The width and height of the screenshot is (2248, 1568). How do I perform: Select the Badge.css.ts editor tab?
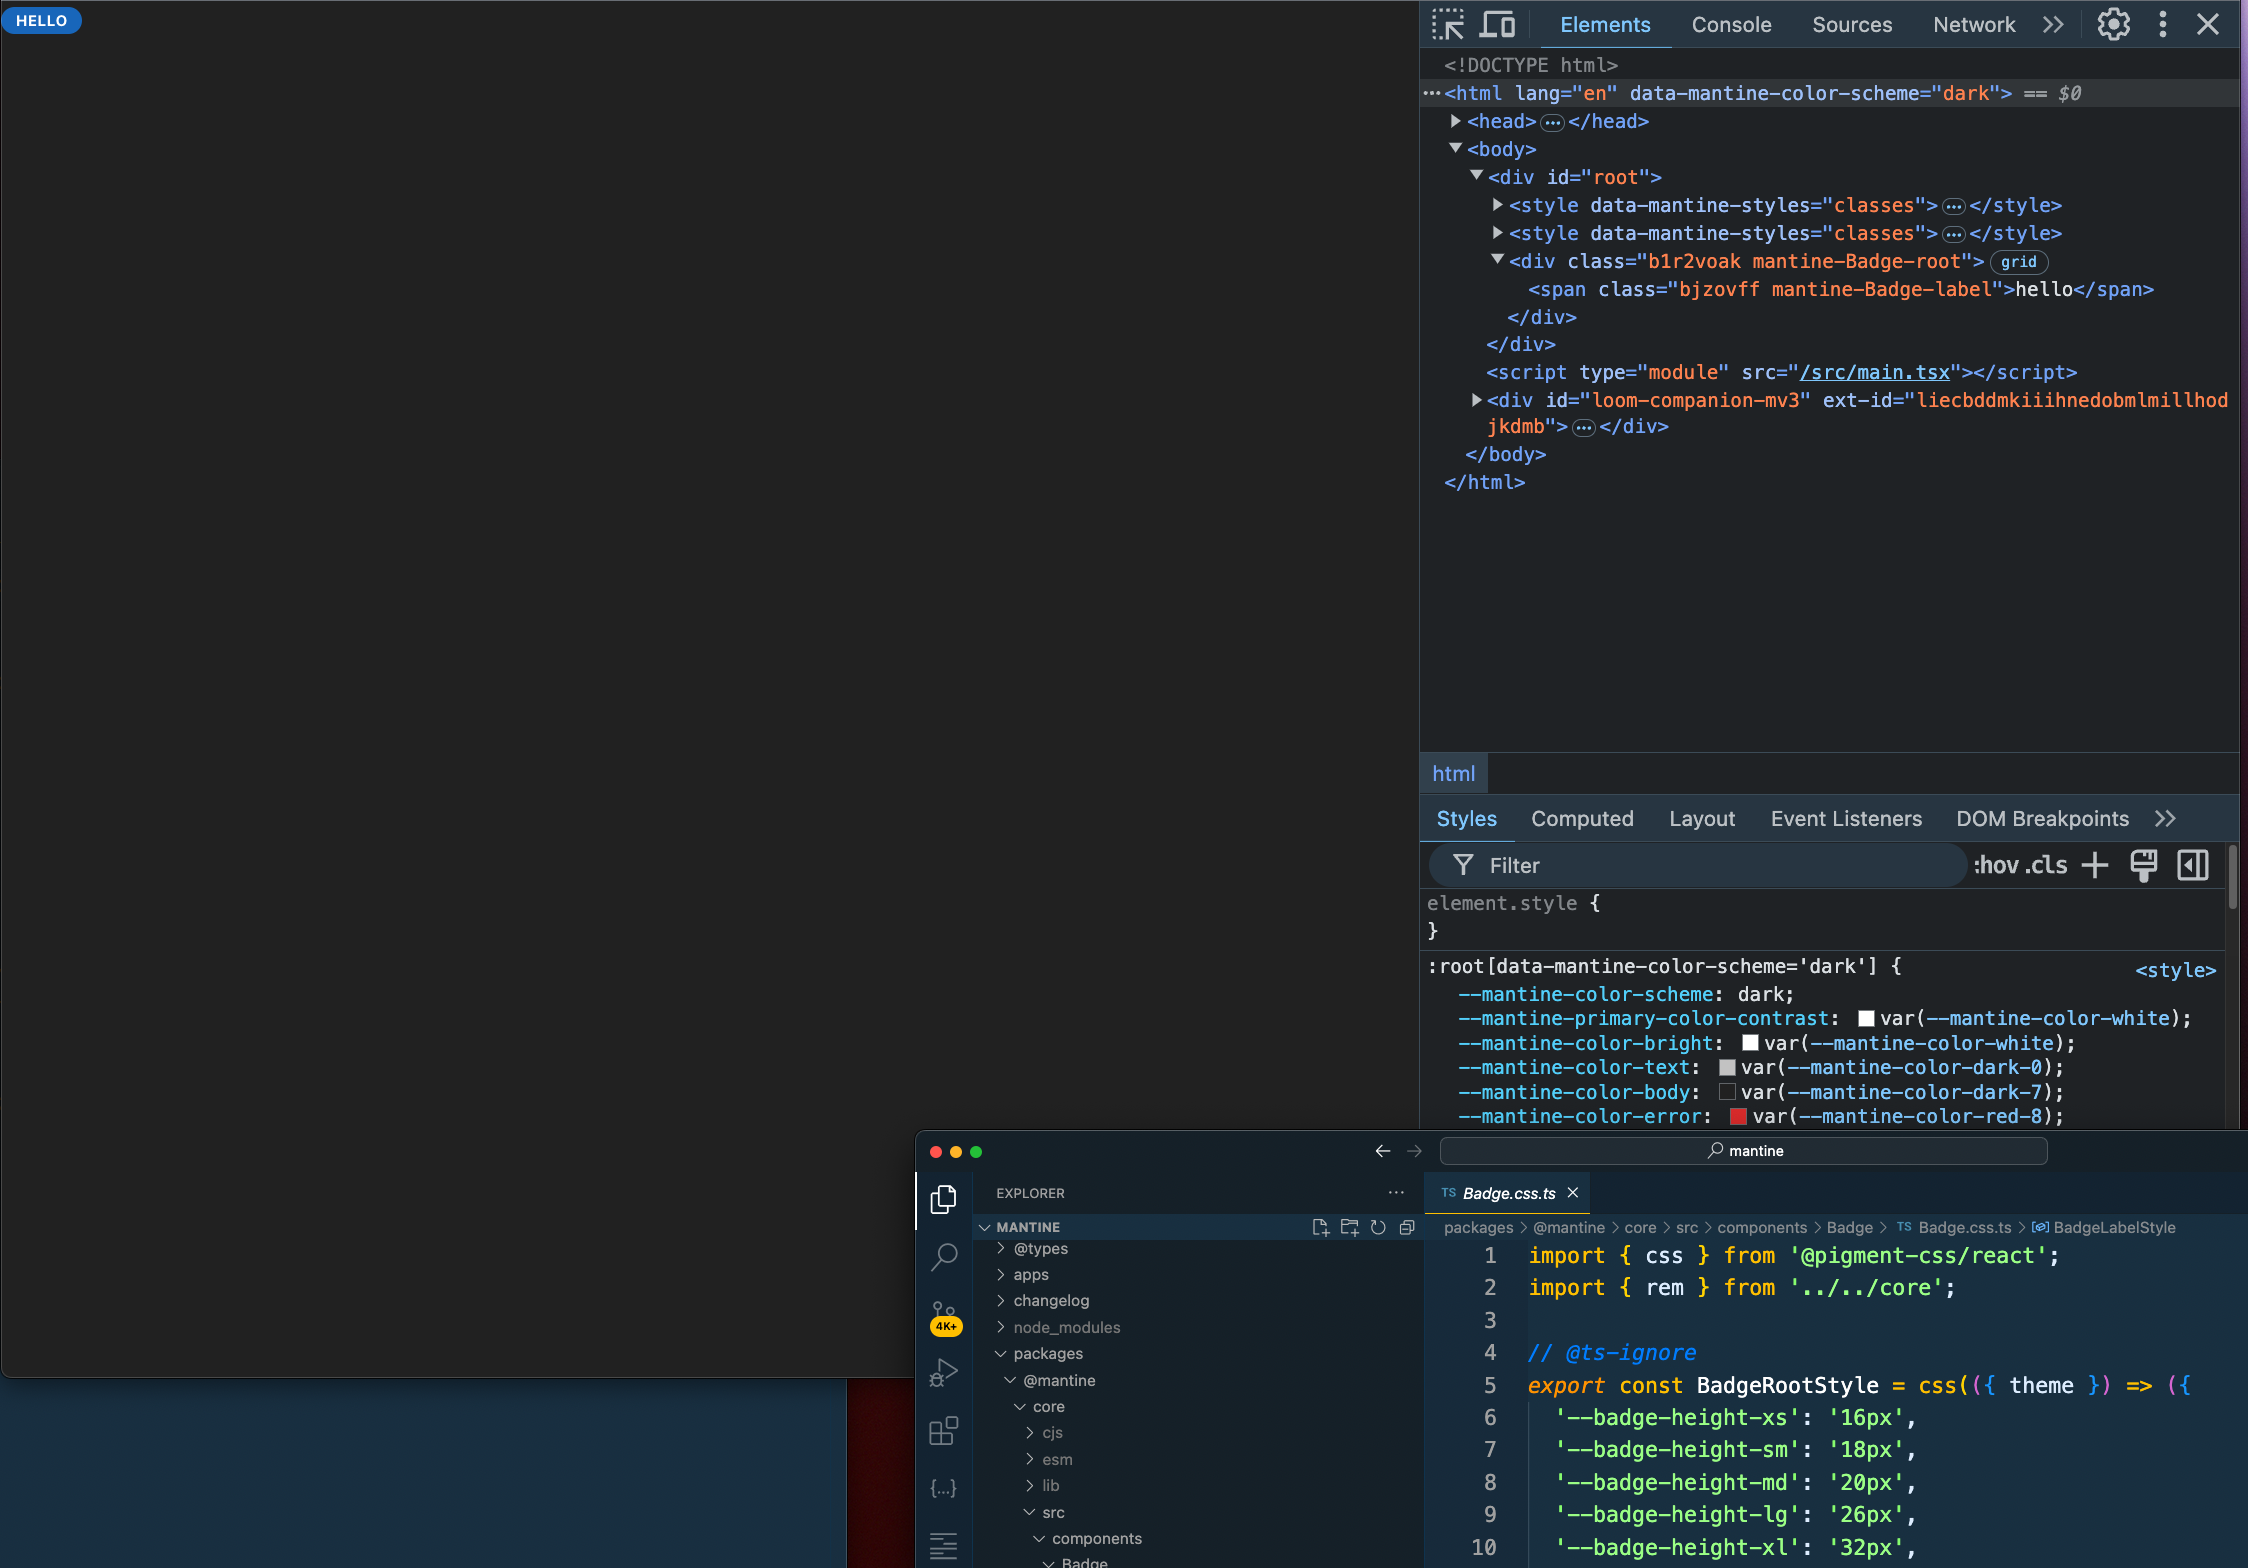click(x=1508, y=1193)
